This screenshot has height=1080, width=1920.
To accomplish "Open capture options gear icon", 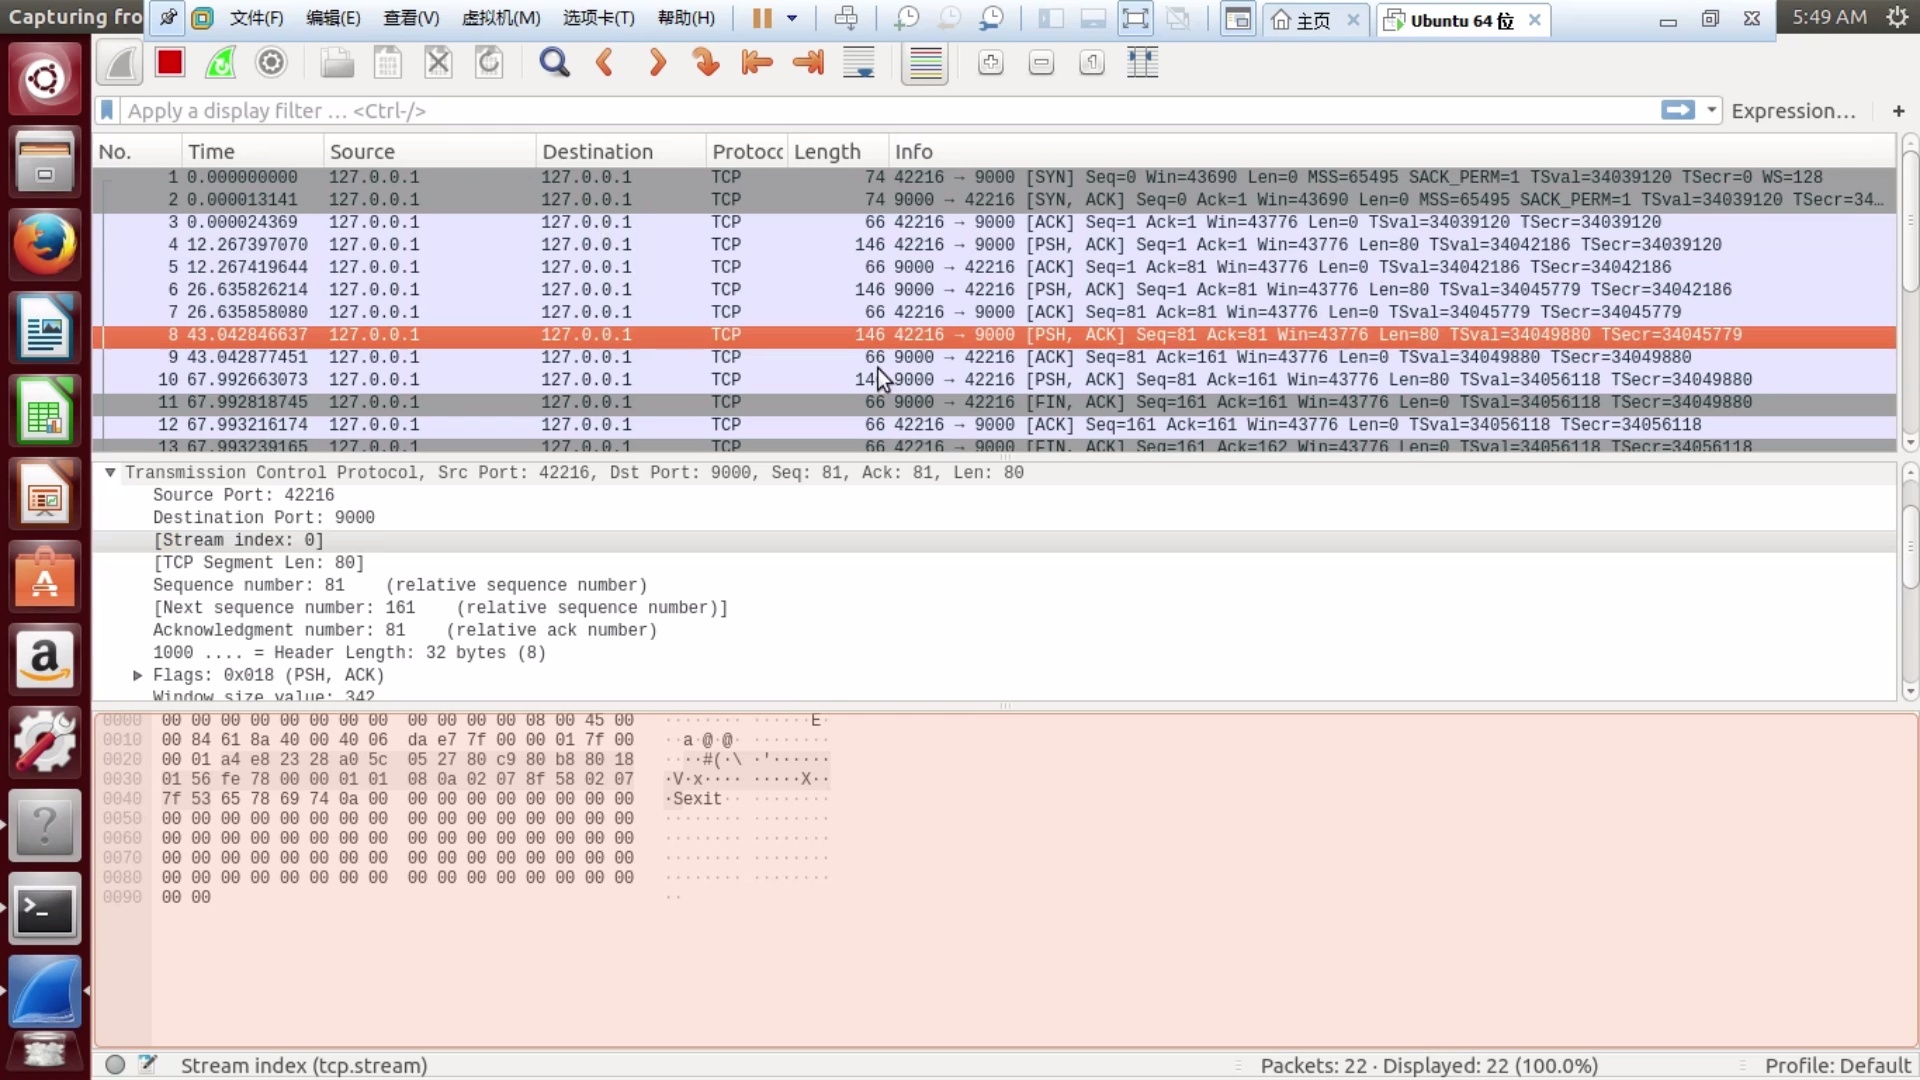I will 271,63.
